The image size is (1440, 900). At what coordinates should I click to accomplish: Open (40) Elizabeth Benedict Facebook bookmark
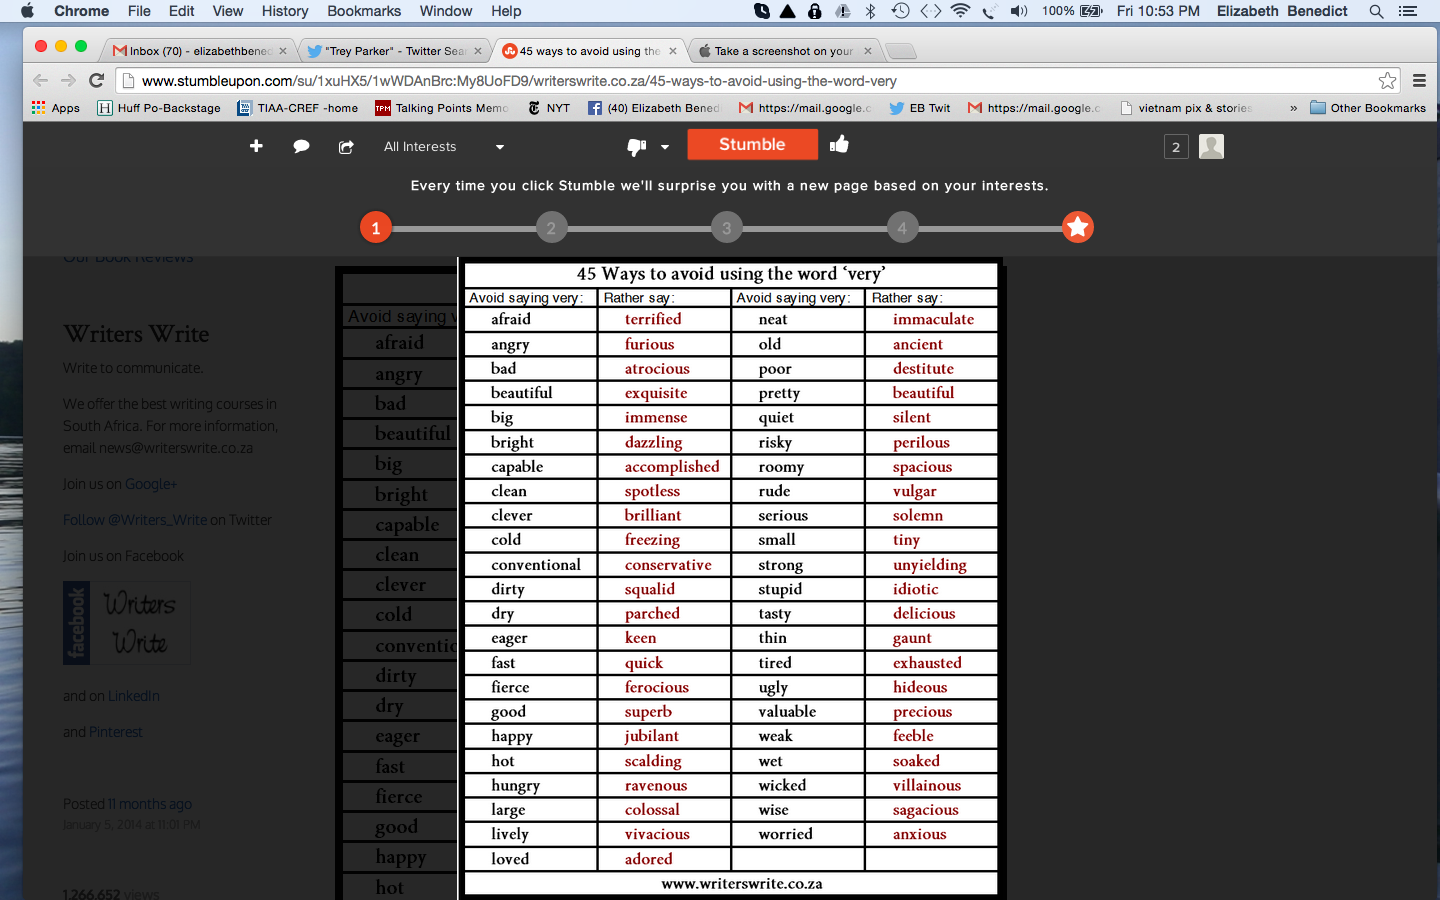654,108
